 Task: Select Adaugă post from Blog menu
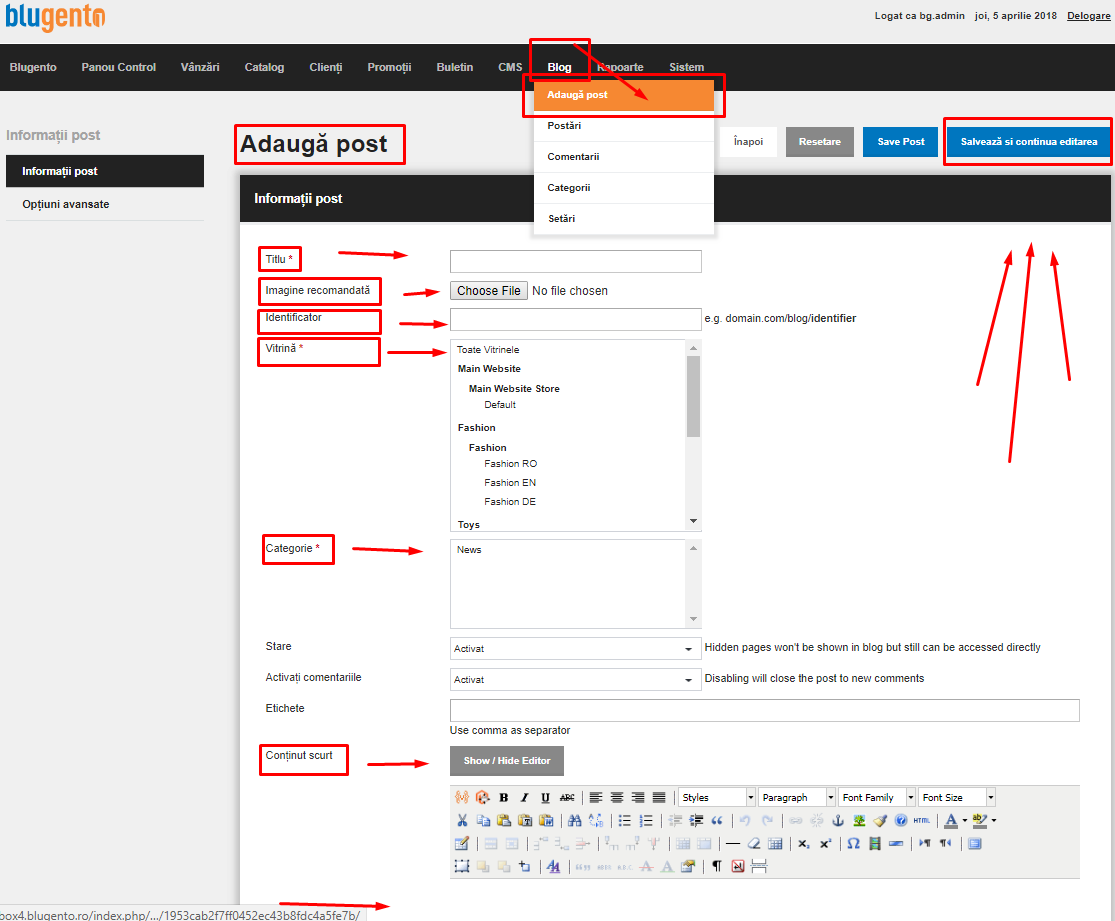click(624, 95)
